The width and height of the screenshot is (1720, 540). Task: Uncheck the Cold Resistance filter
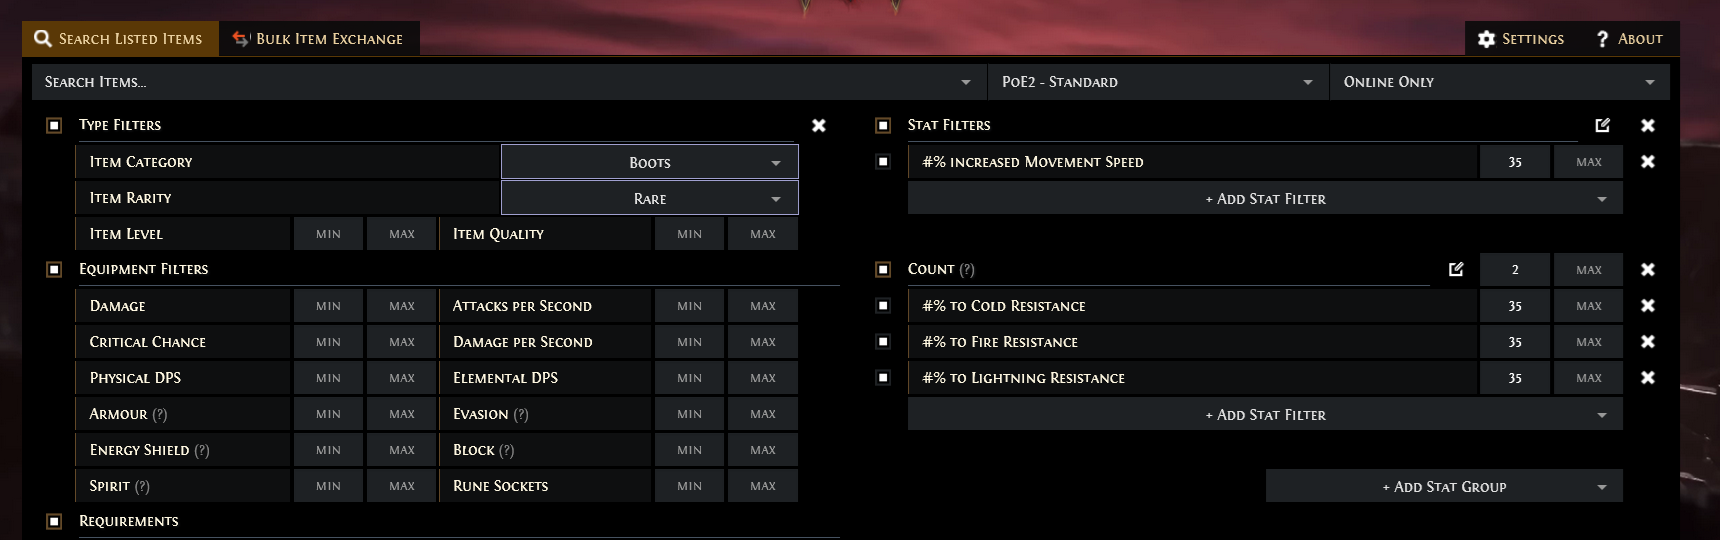883,306
